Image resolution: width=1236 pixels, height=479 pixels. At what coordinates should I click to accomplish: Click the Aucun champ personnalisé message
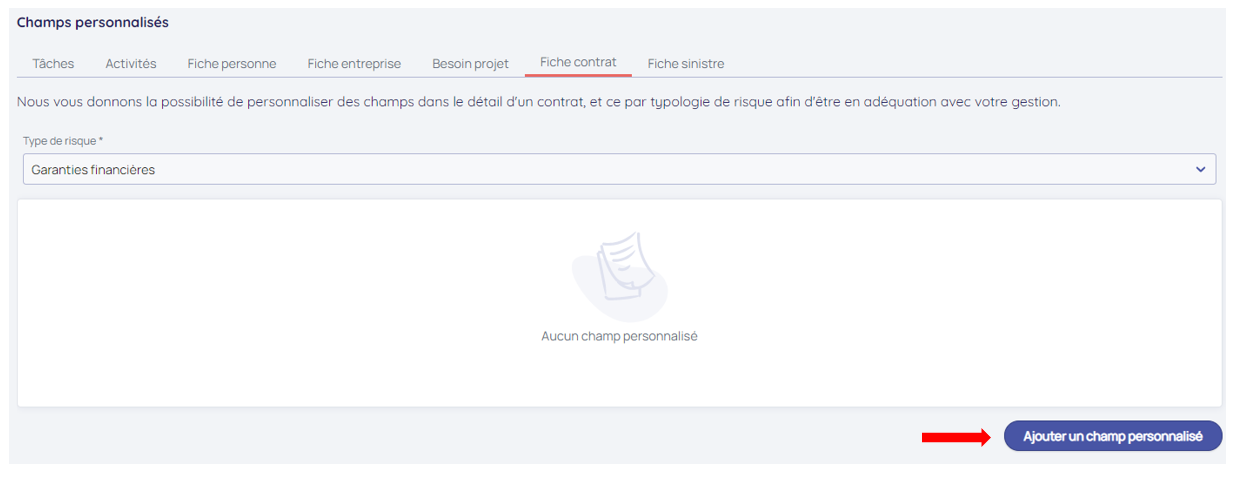click(x=619, y=336)
